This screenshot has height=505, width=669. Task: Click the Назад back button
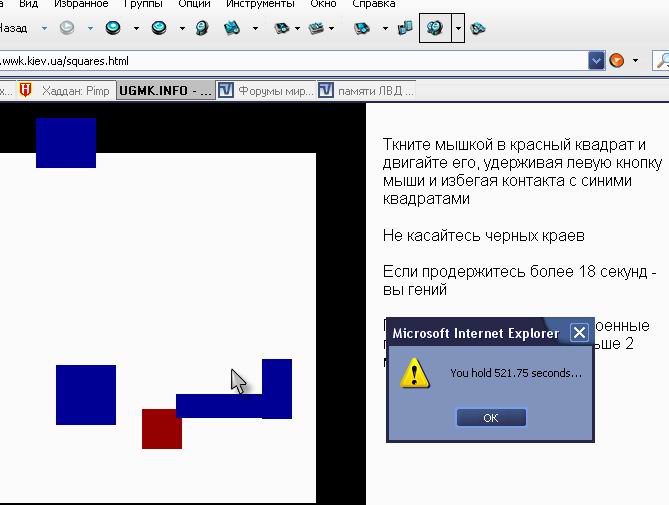coord(14,28)
